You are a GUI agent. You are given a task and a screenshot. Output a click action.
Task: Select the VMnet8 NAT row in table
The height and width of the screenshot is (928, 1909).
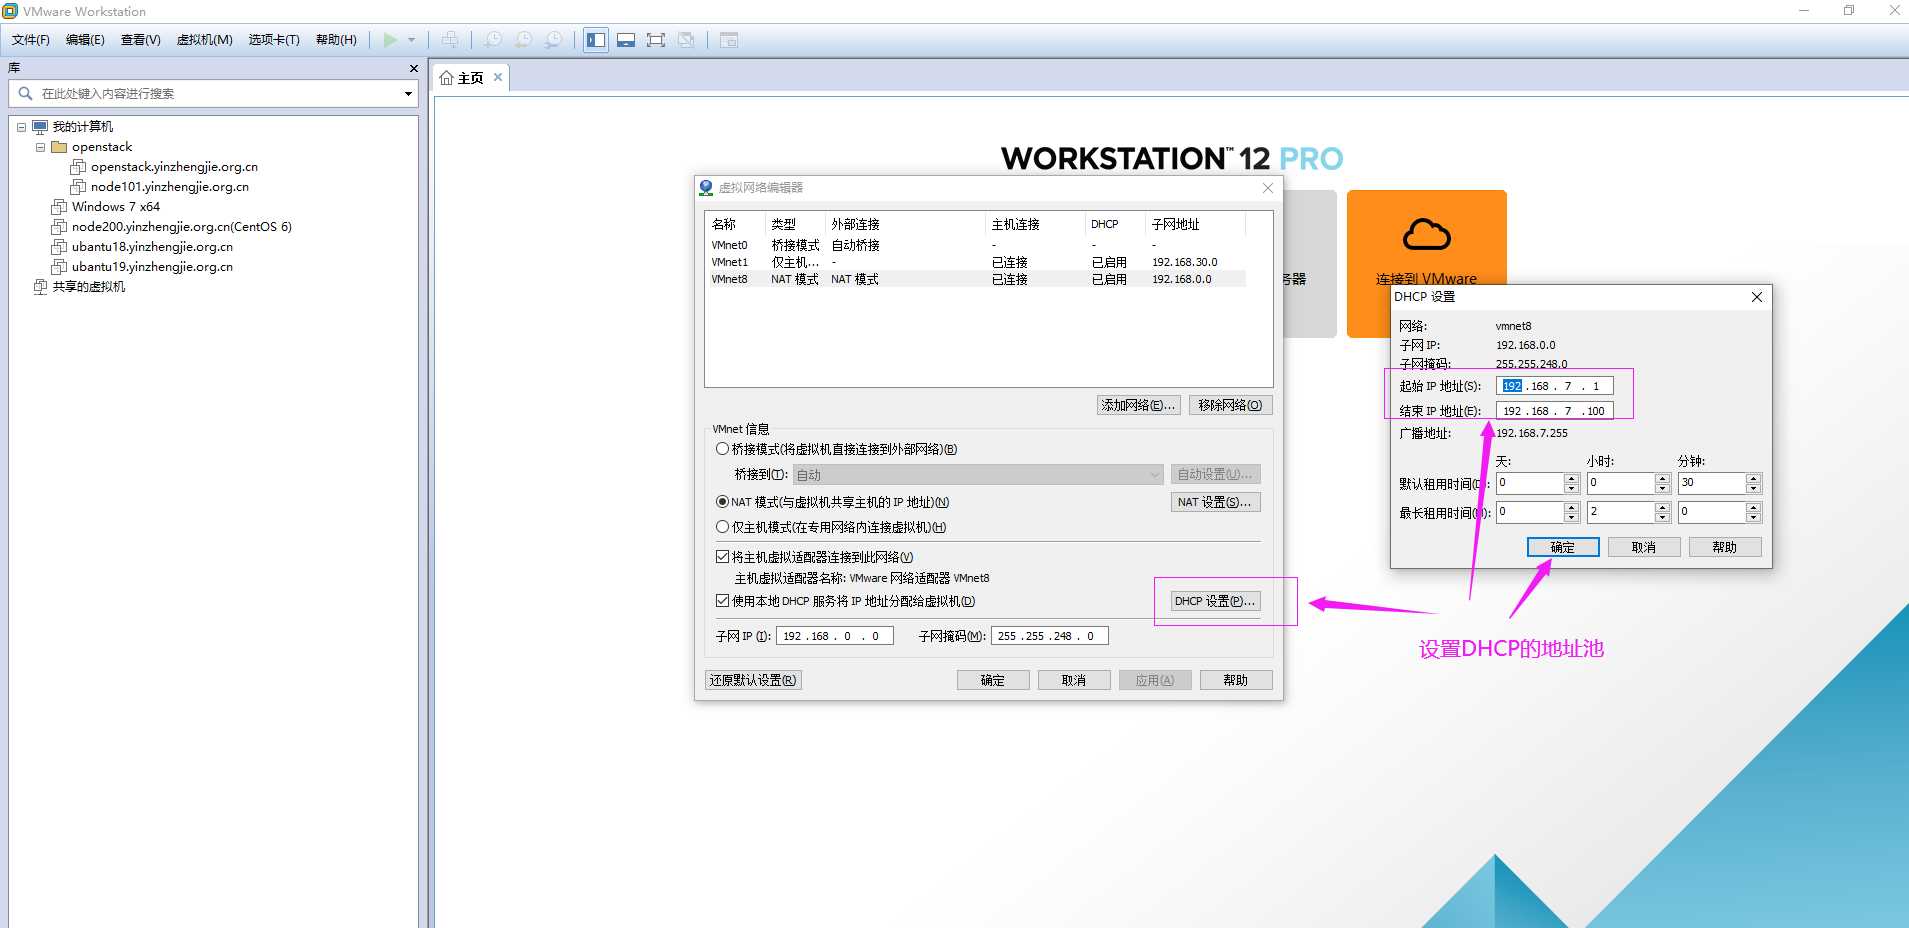[x=977, y=279]
